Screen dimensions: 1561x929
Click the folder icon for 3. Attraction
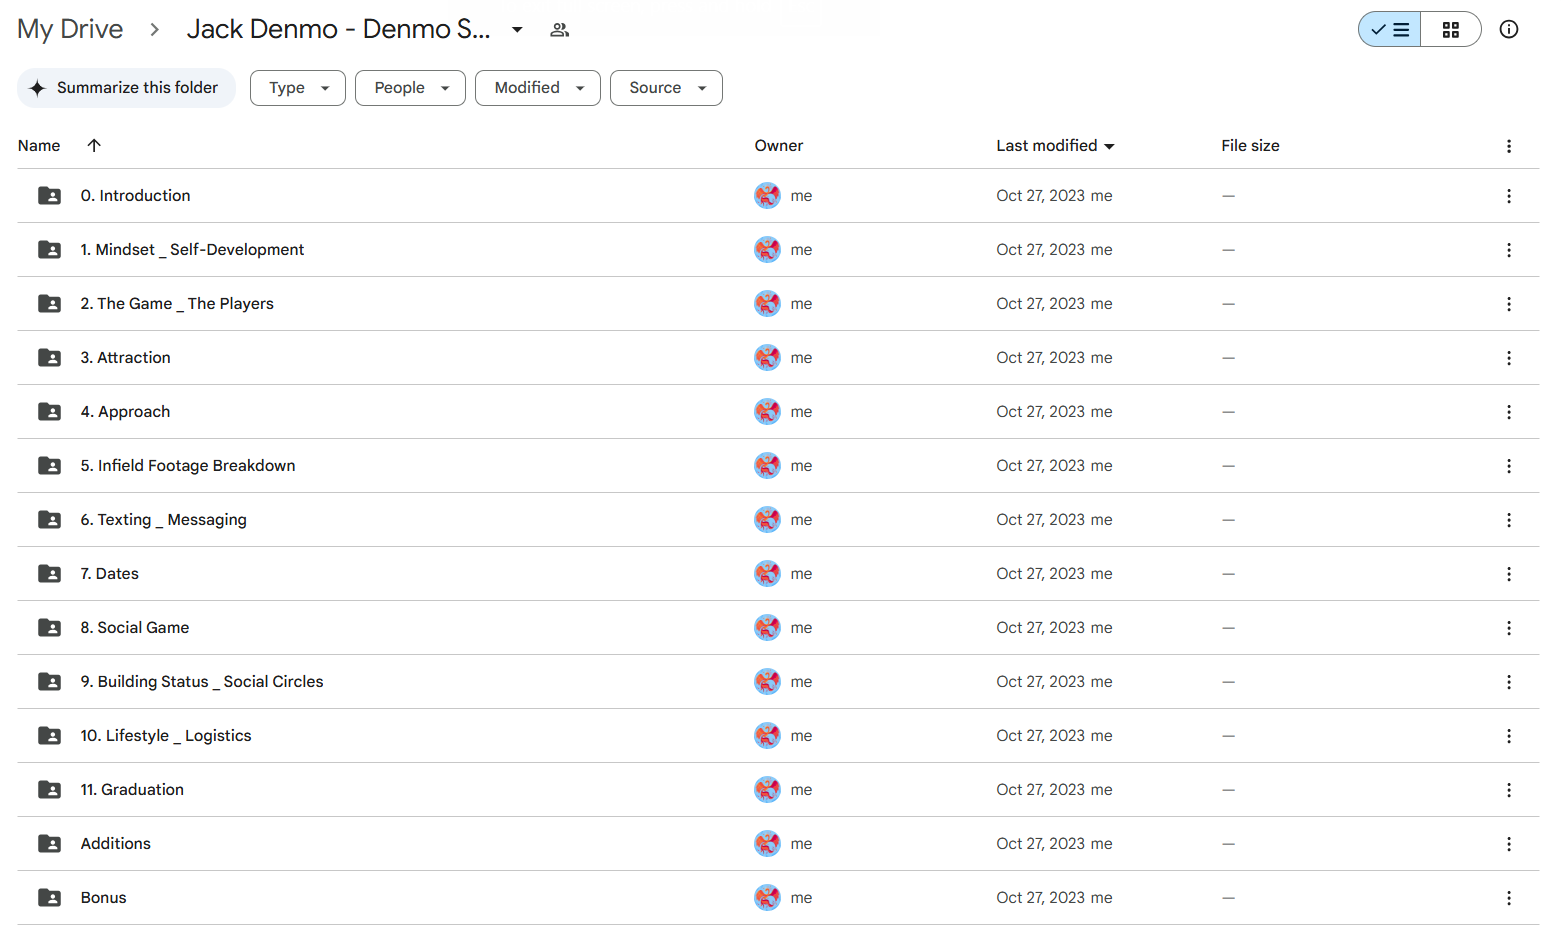[49, 358]
